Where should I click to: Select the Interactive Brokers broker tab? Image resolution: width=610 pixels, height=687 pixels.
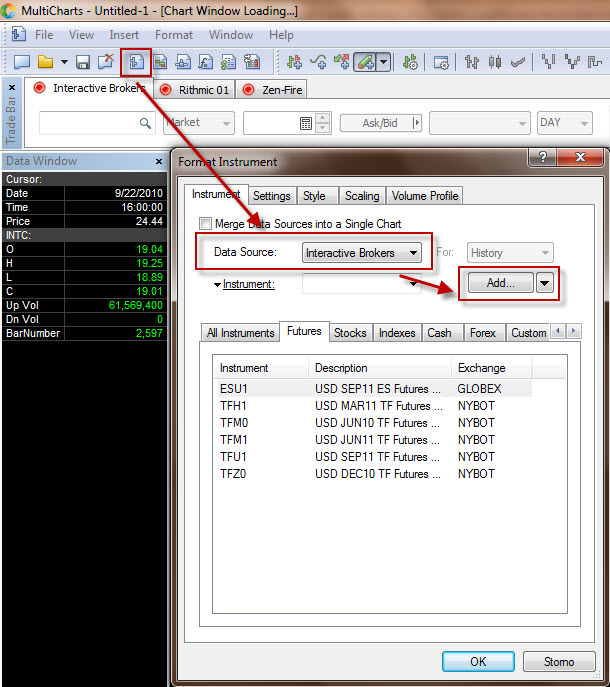[x=89, y=89]
